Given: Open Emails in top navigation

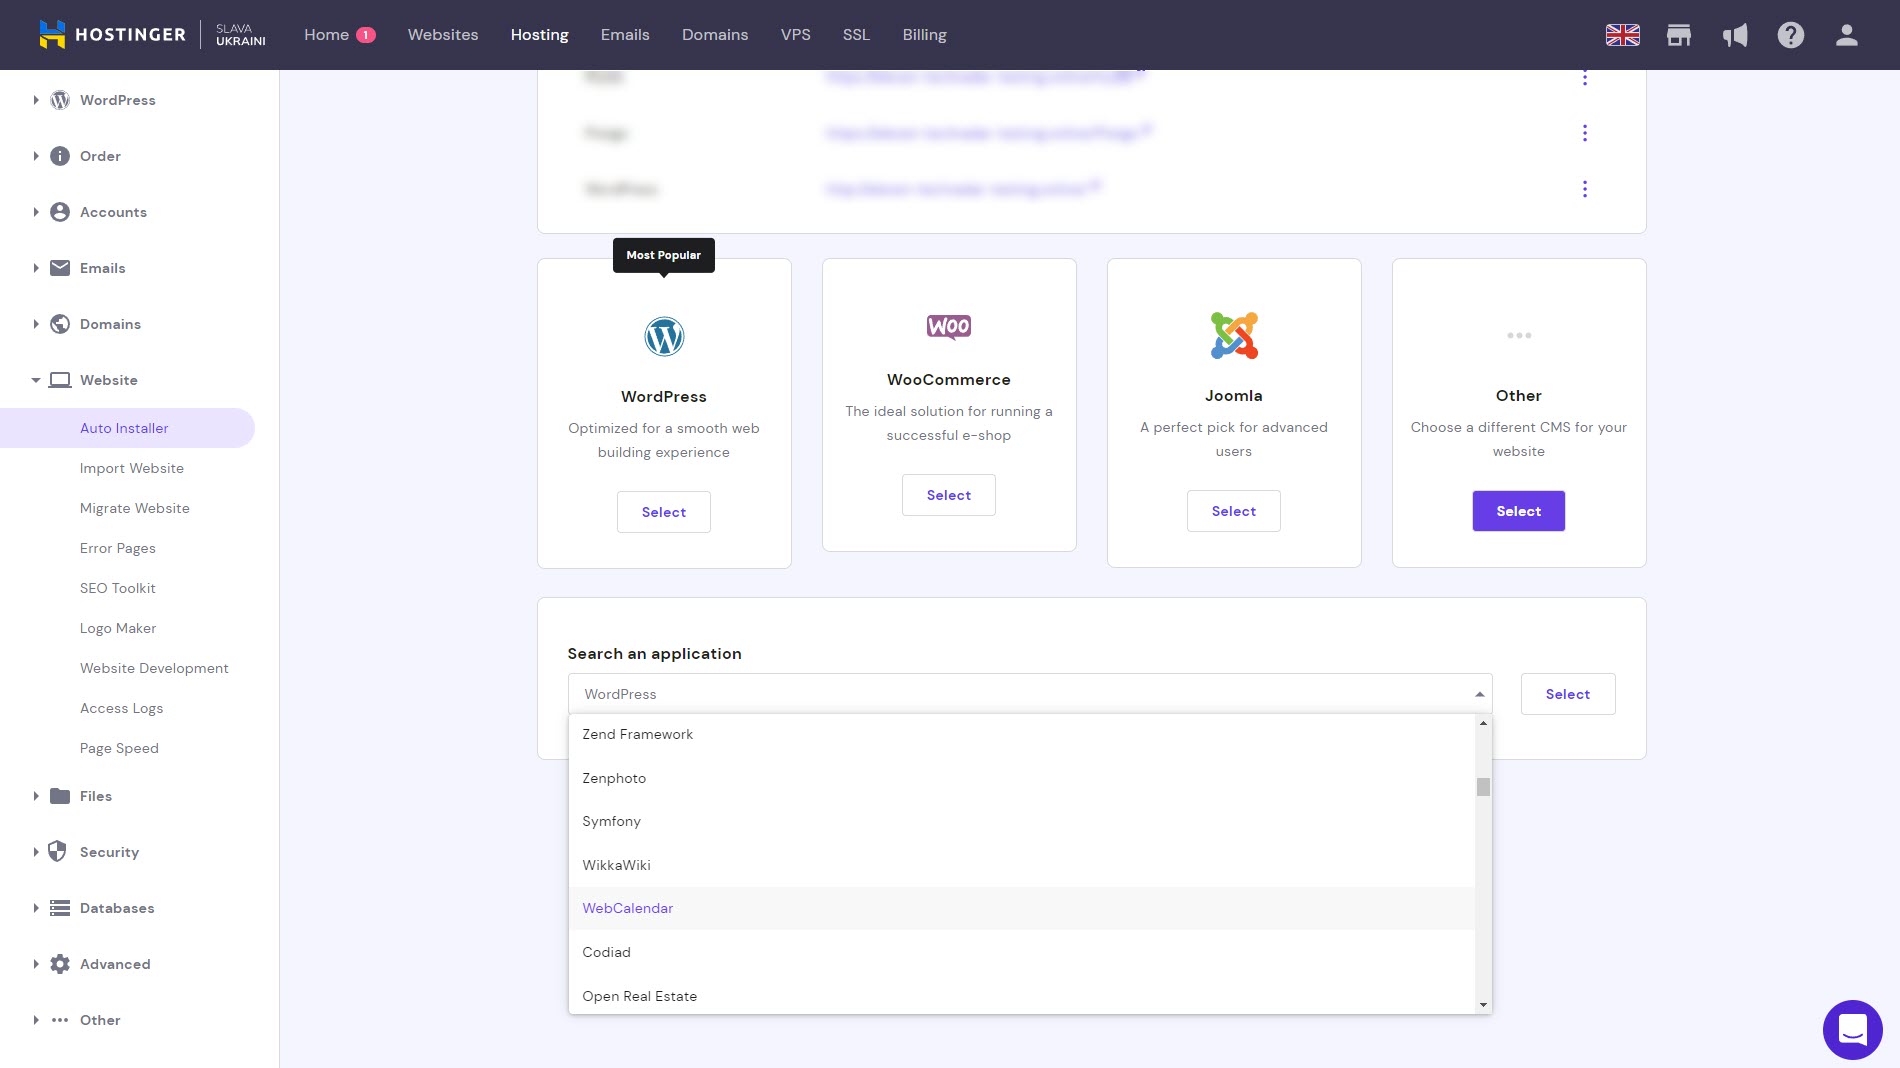Looking at the screenshot, I should point(625,35).
